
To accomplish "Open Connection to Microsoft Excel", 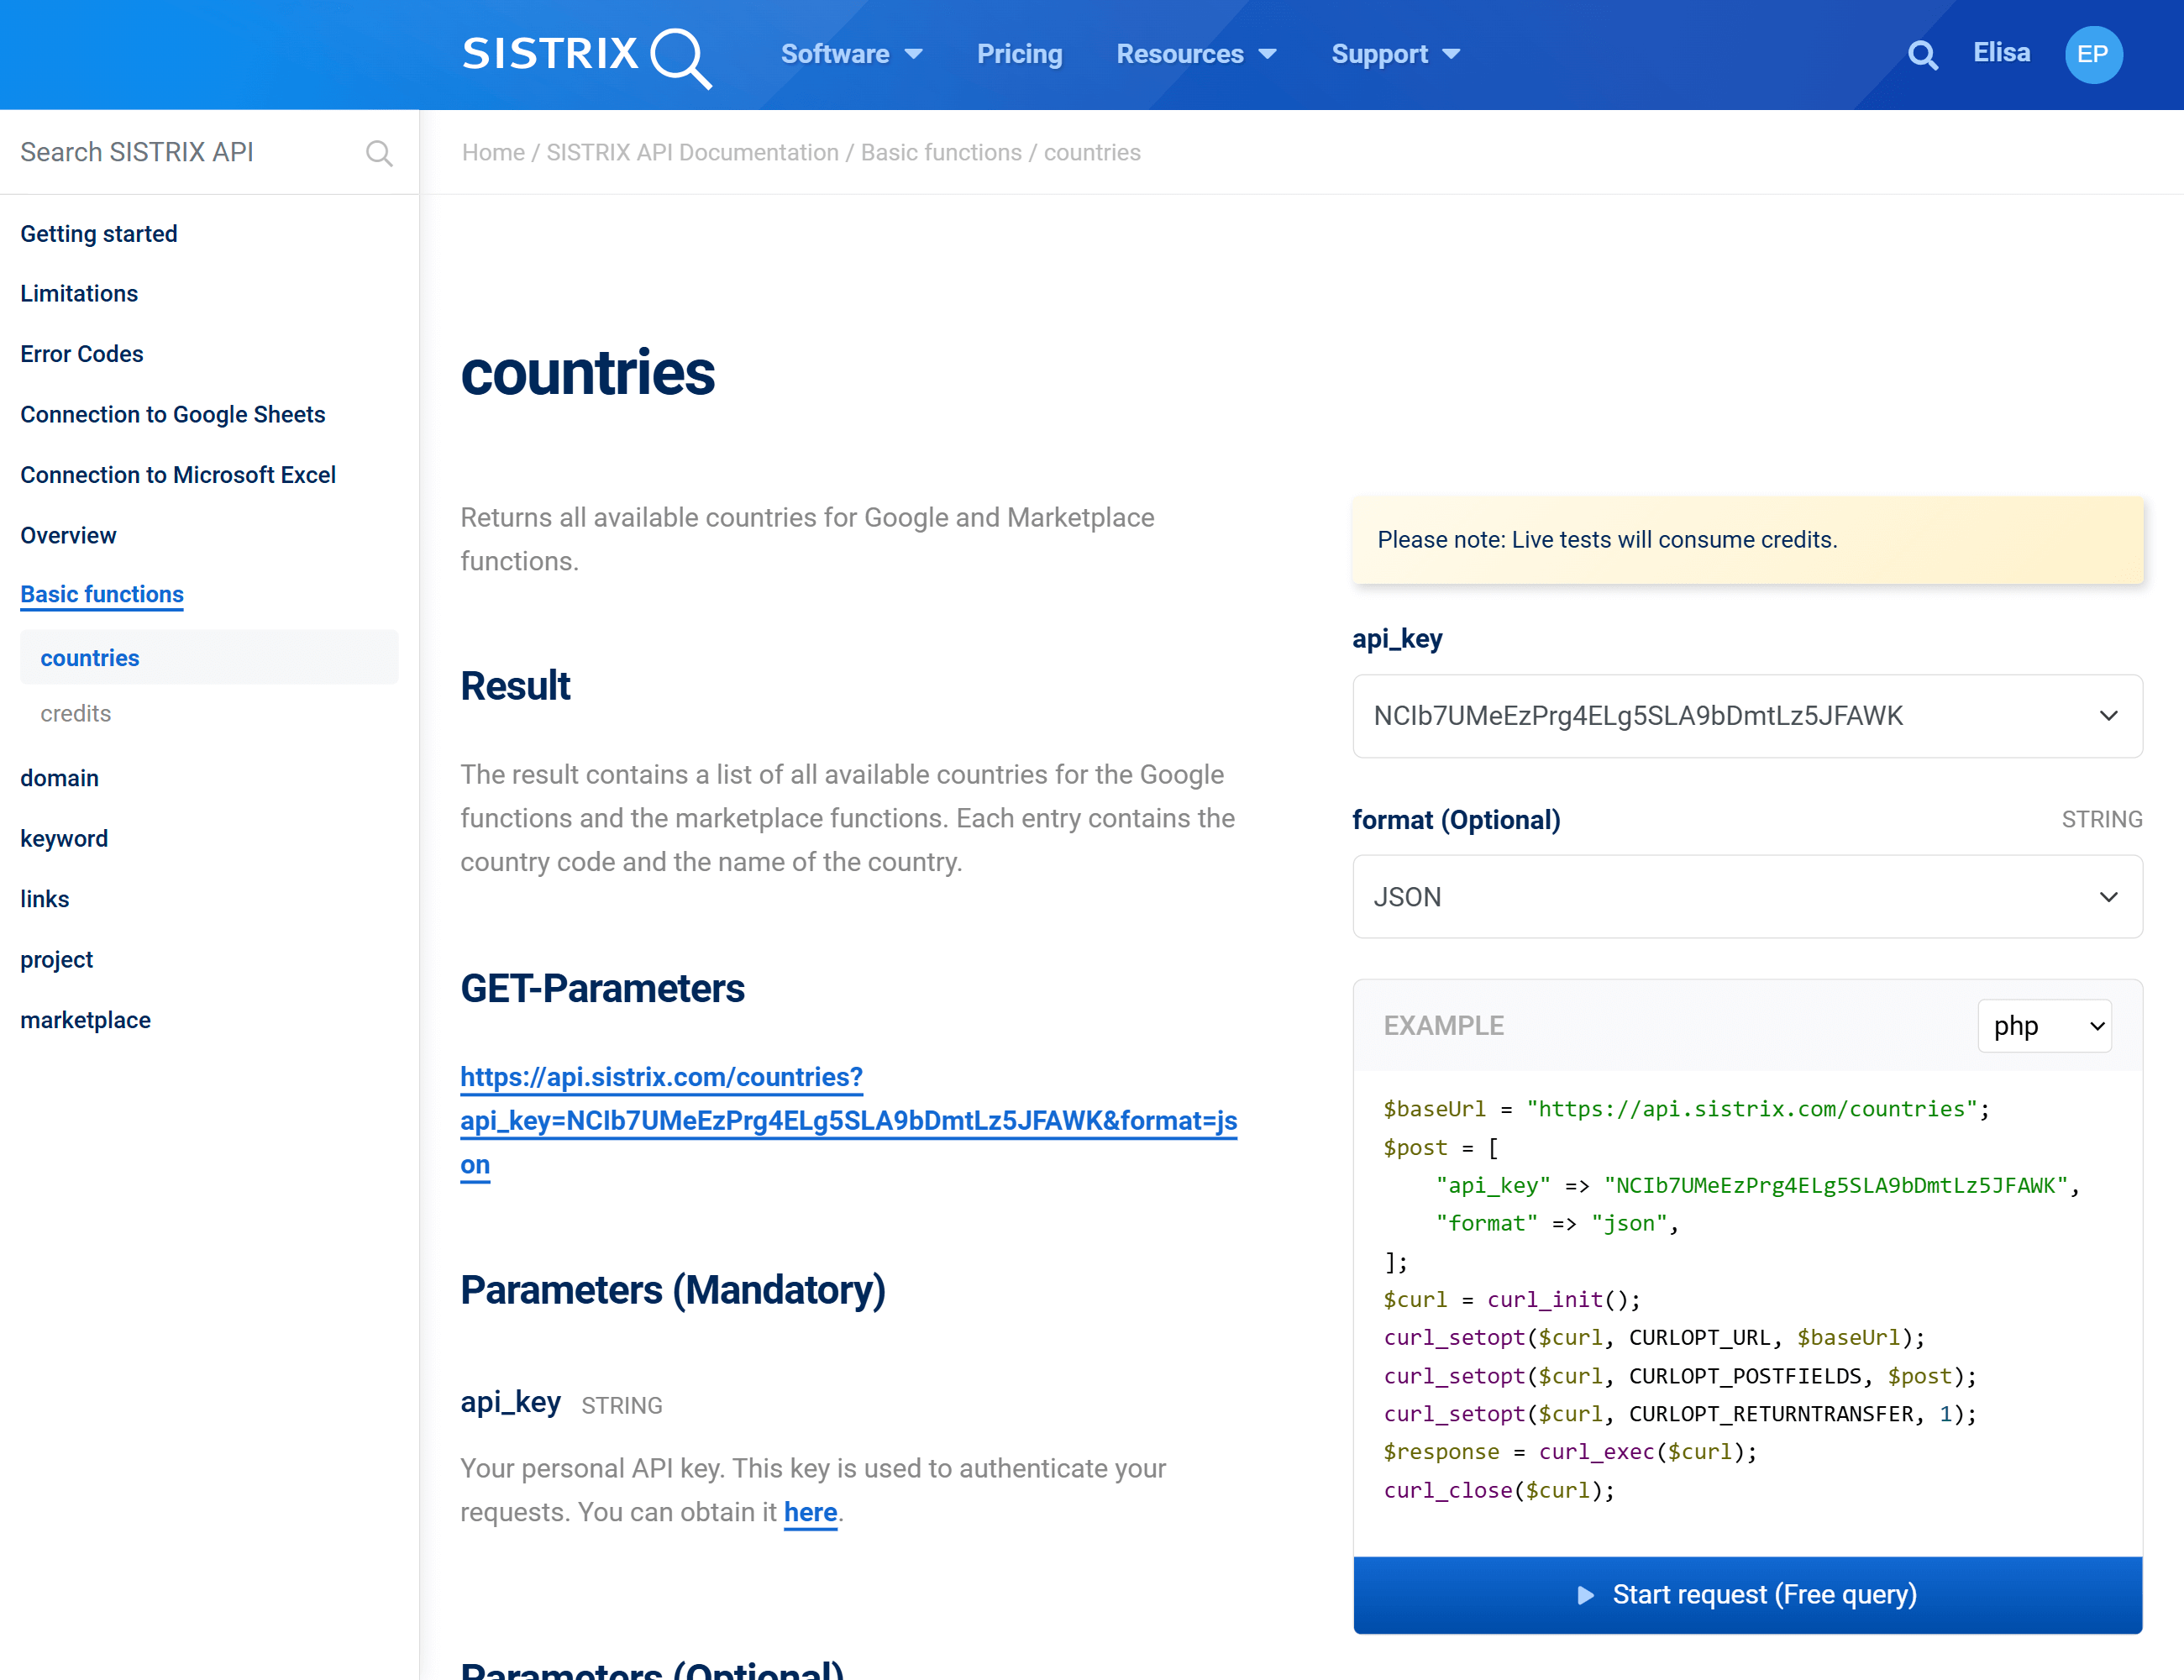I will [178, 475].
